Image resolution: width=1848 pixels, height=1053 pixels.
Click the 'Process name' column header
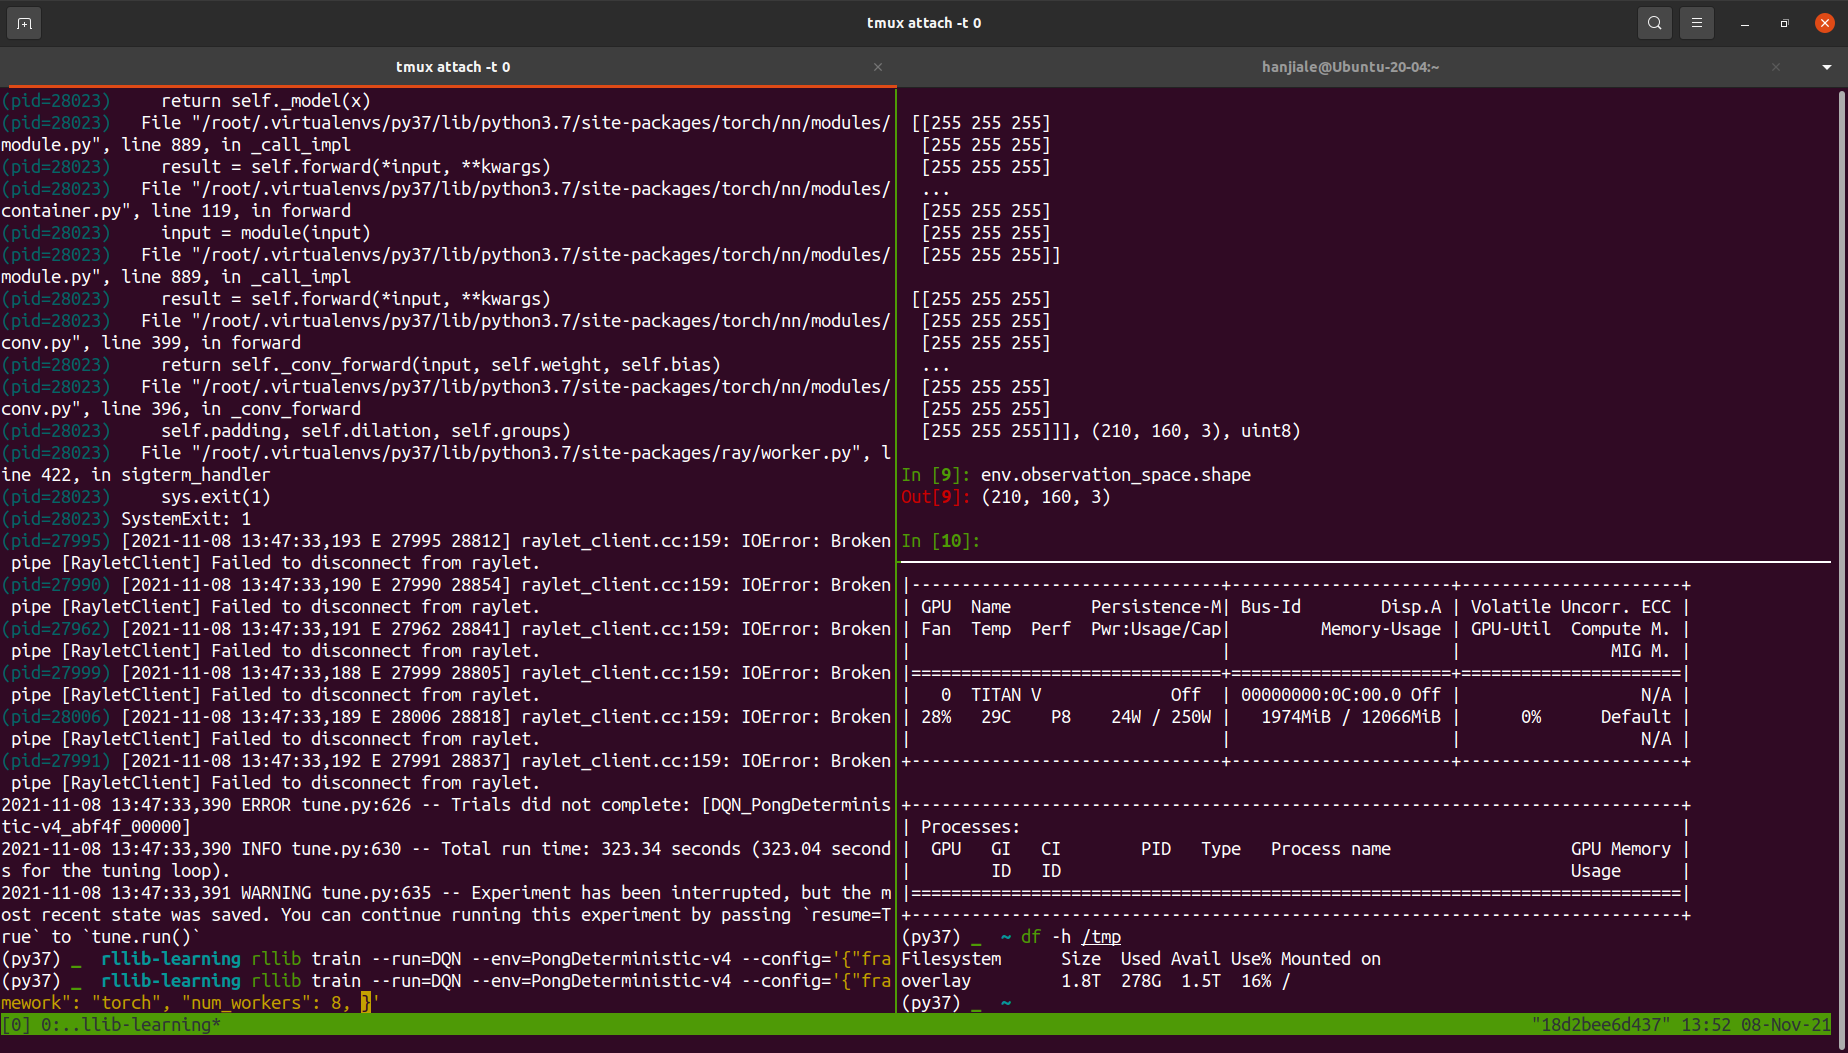pyautogui.click(x=1331, y=849)
